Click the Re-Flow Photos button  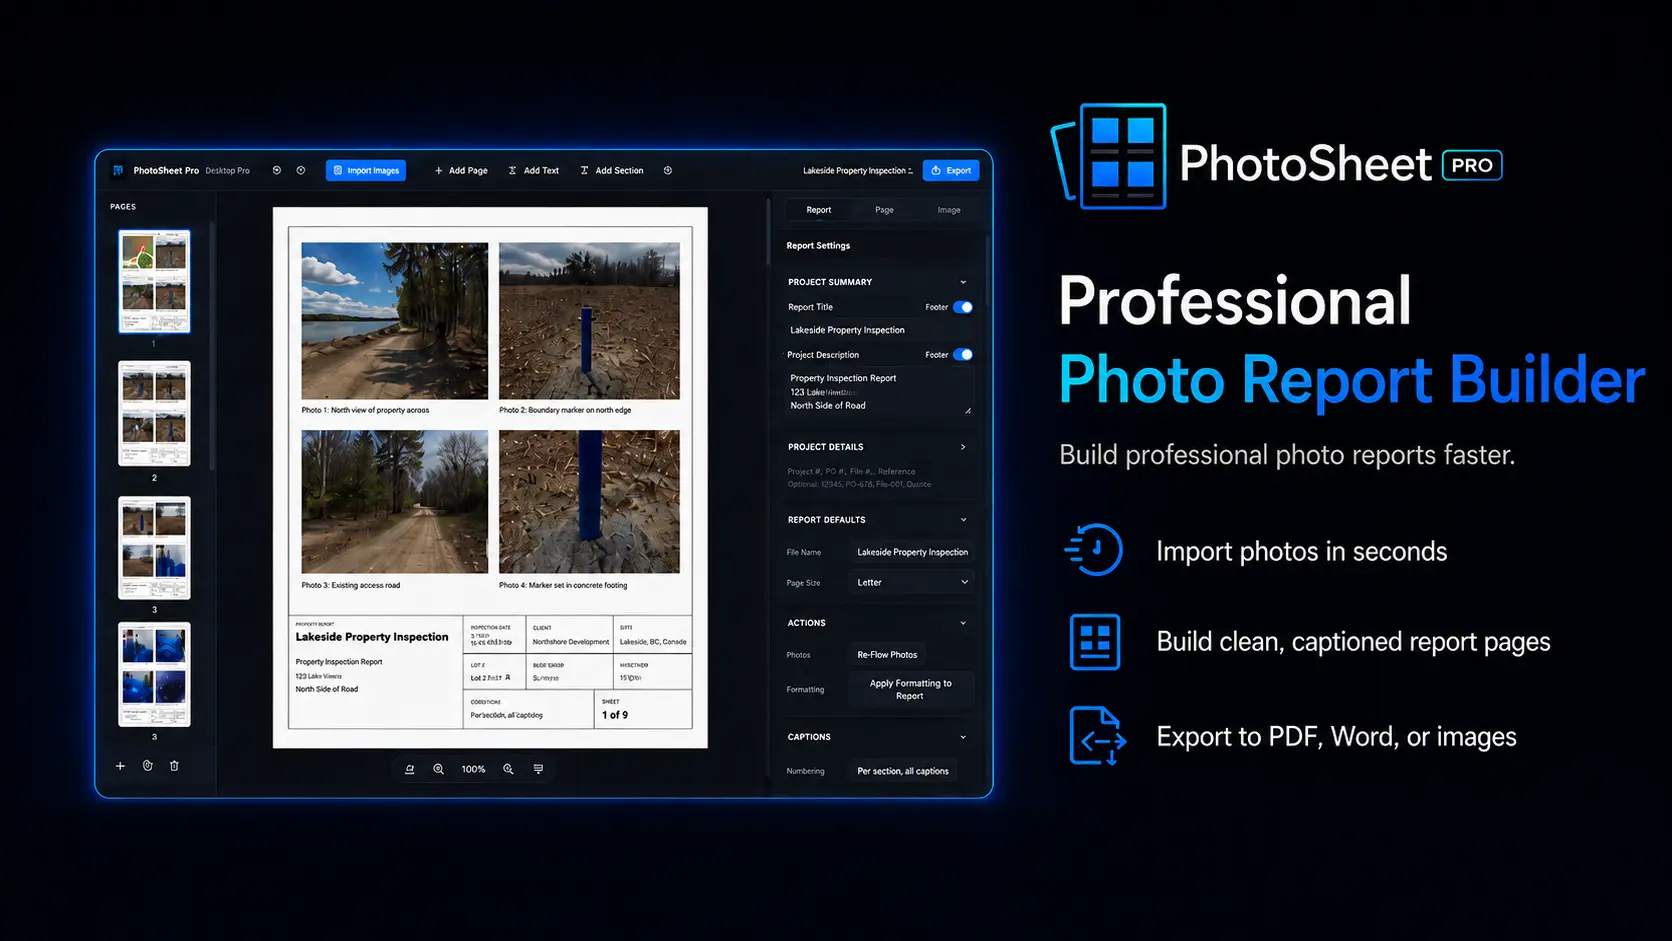click(x=887, y=655)
